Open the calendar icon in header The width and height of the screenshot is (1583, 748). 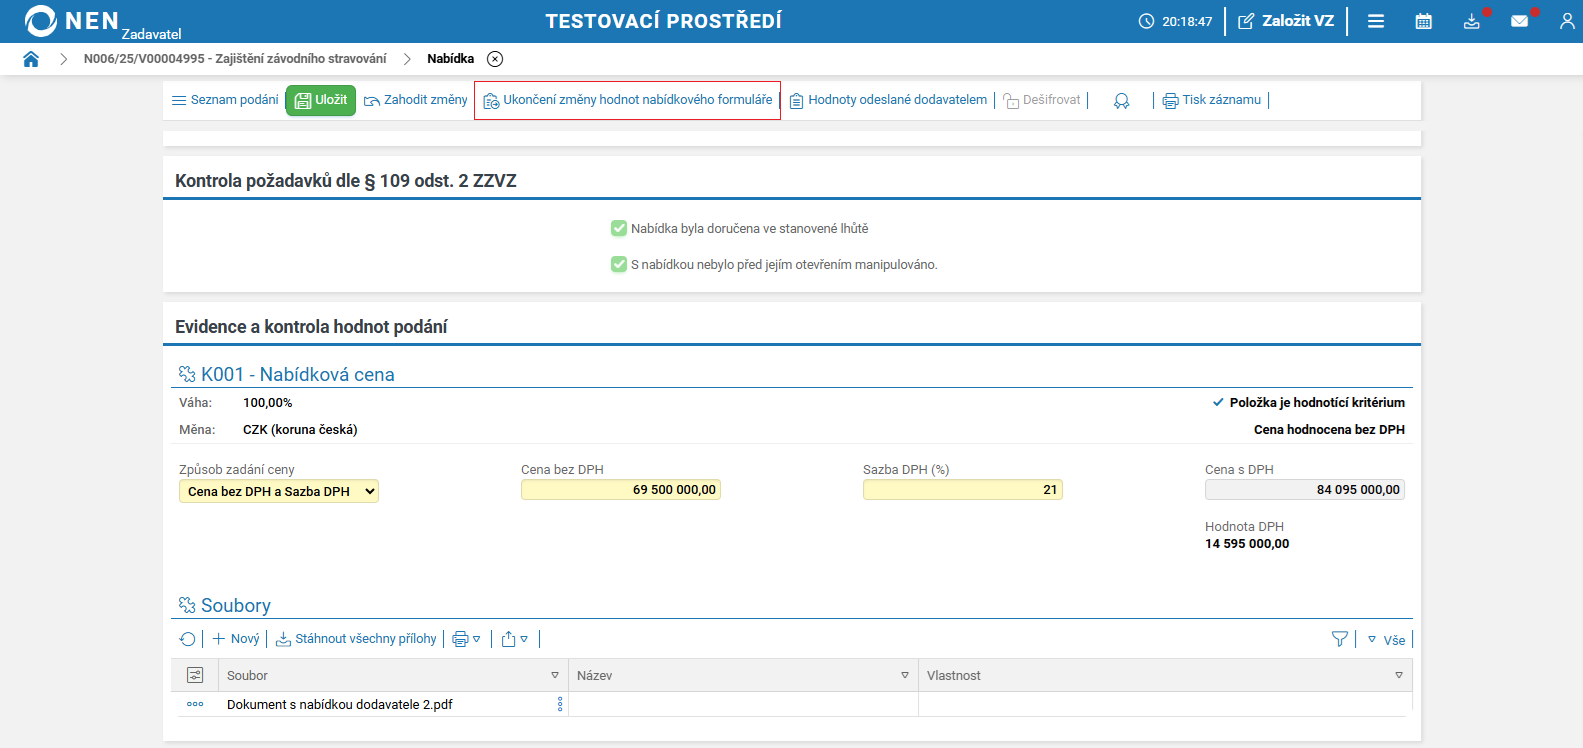[1423, 21]
